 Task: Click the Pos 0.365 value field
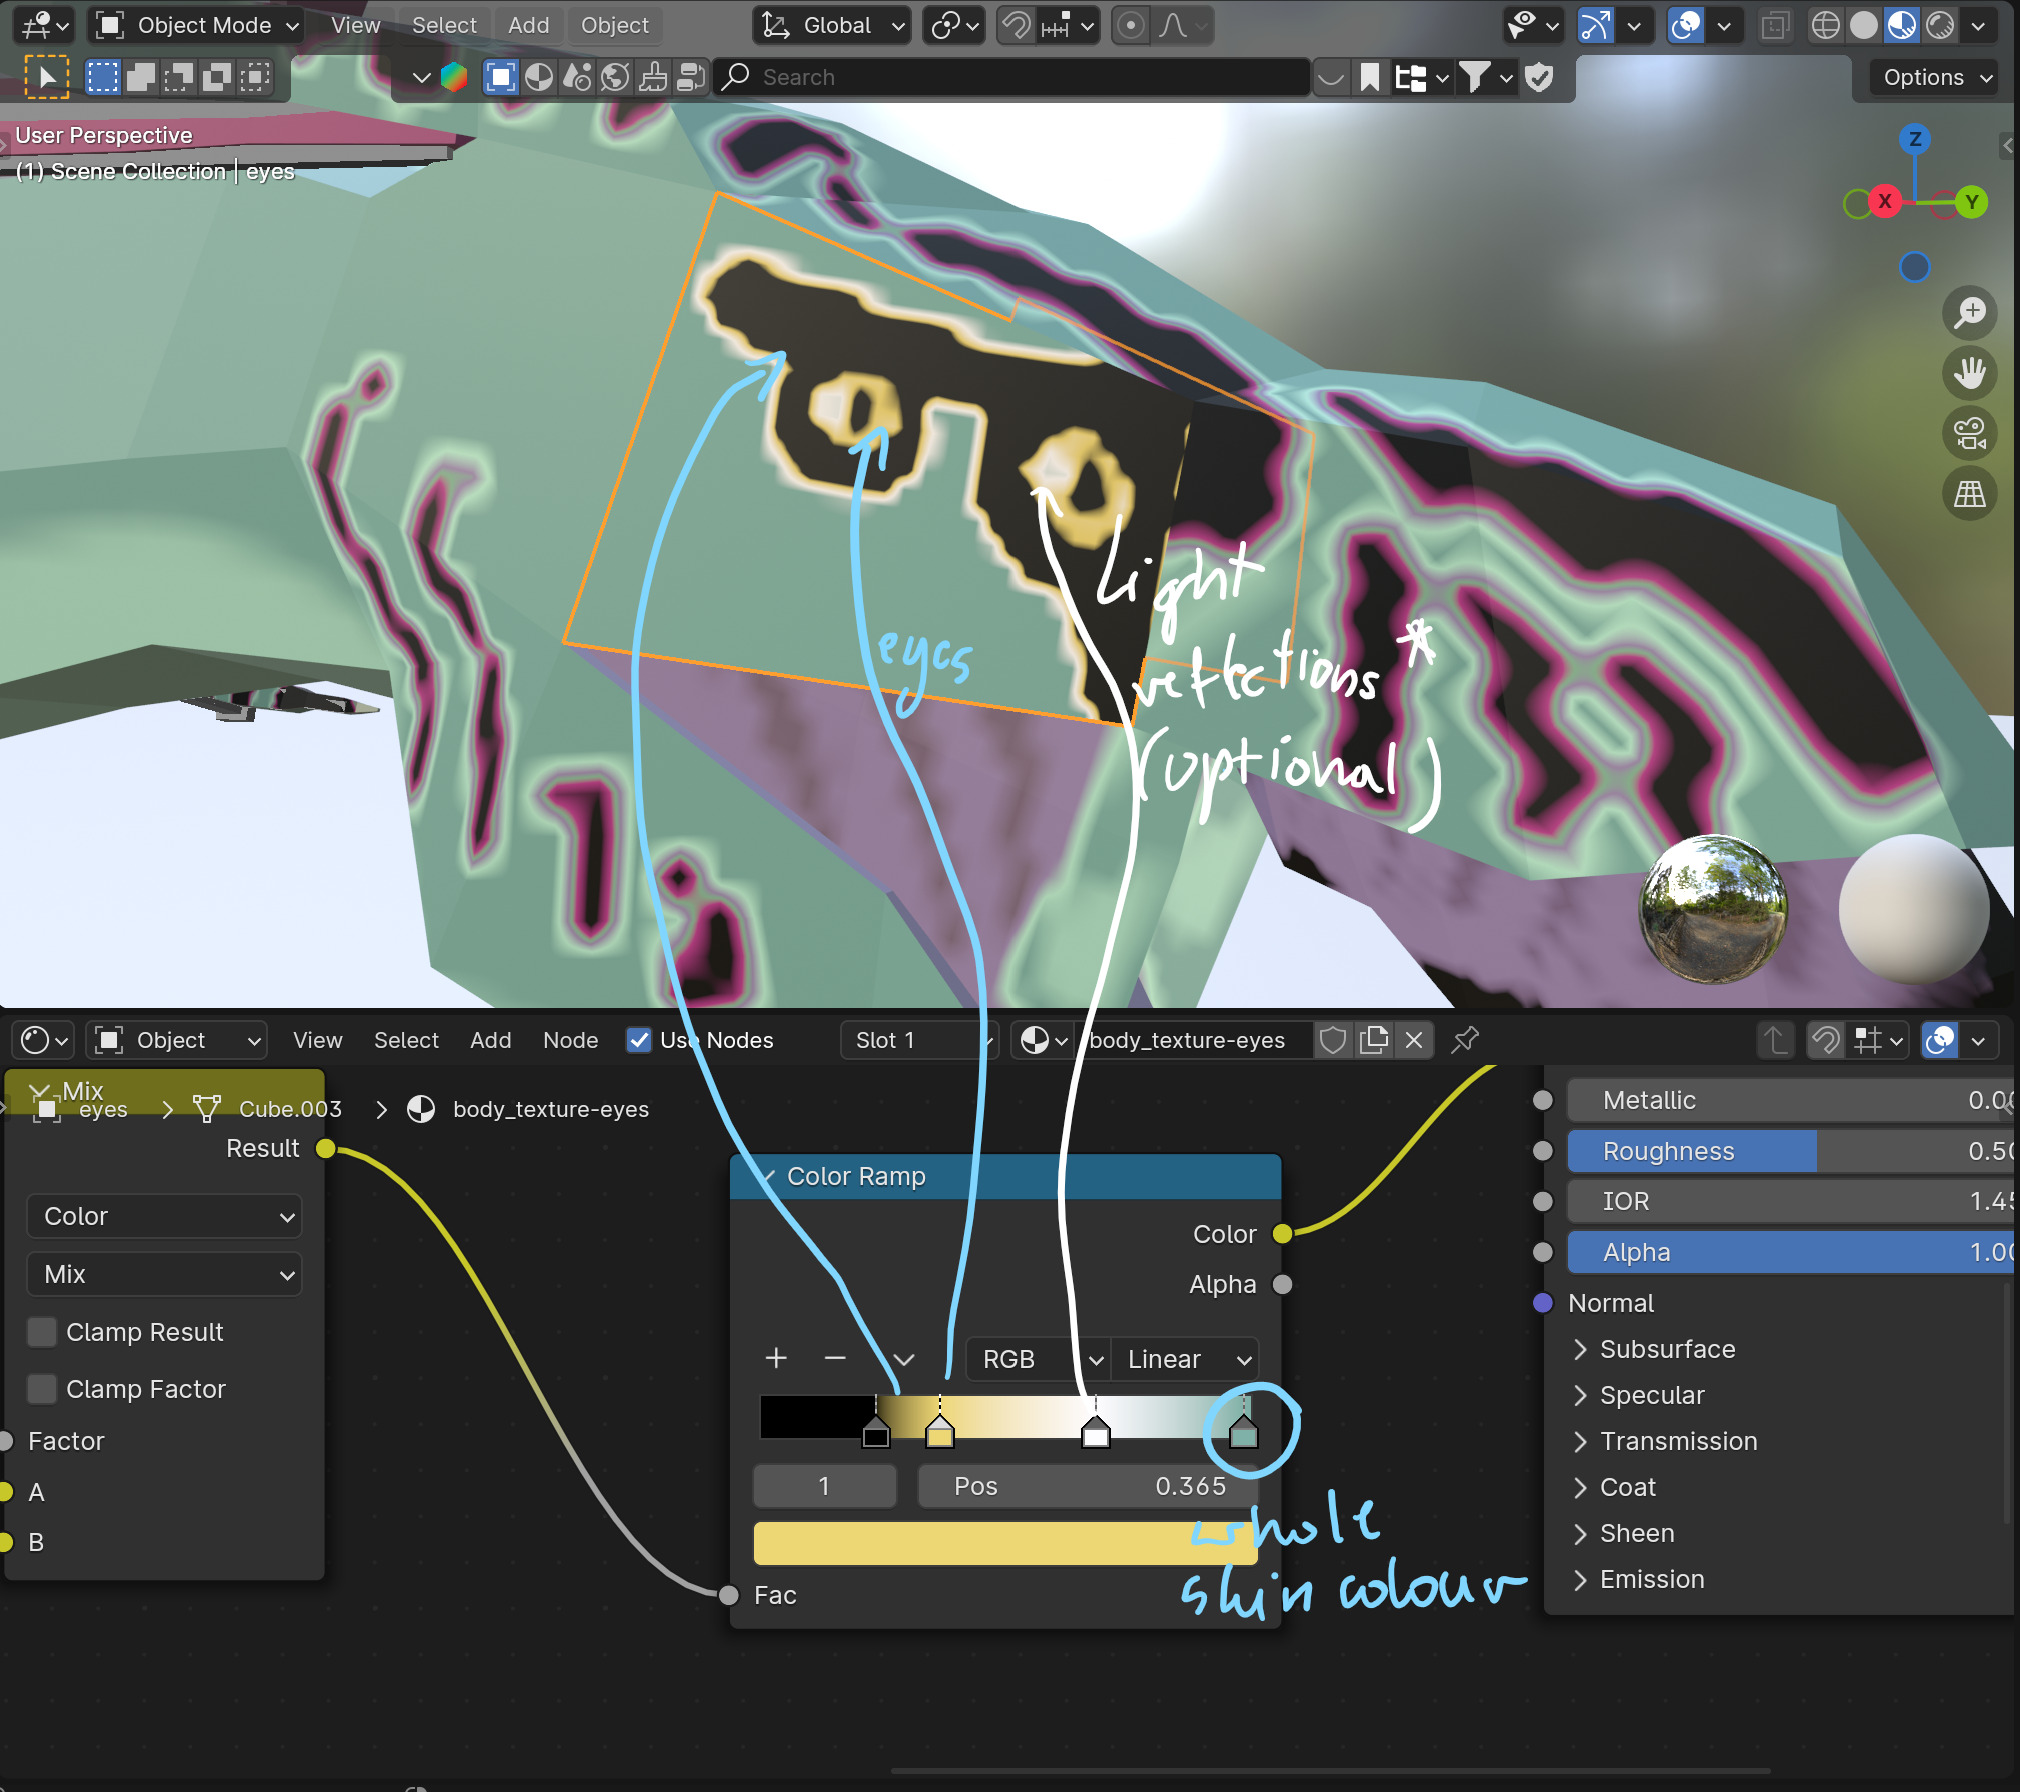1088,1486
